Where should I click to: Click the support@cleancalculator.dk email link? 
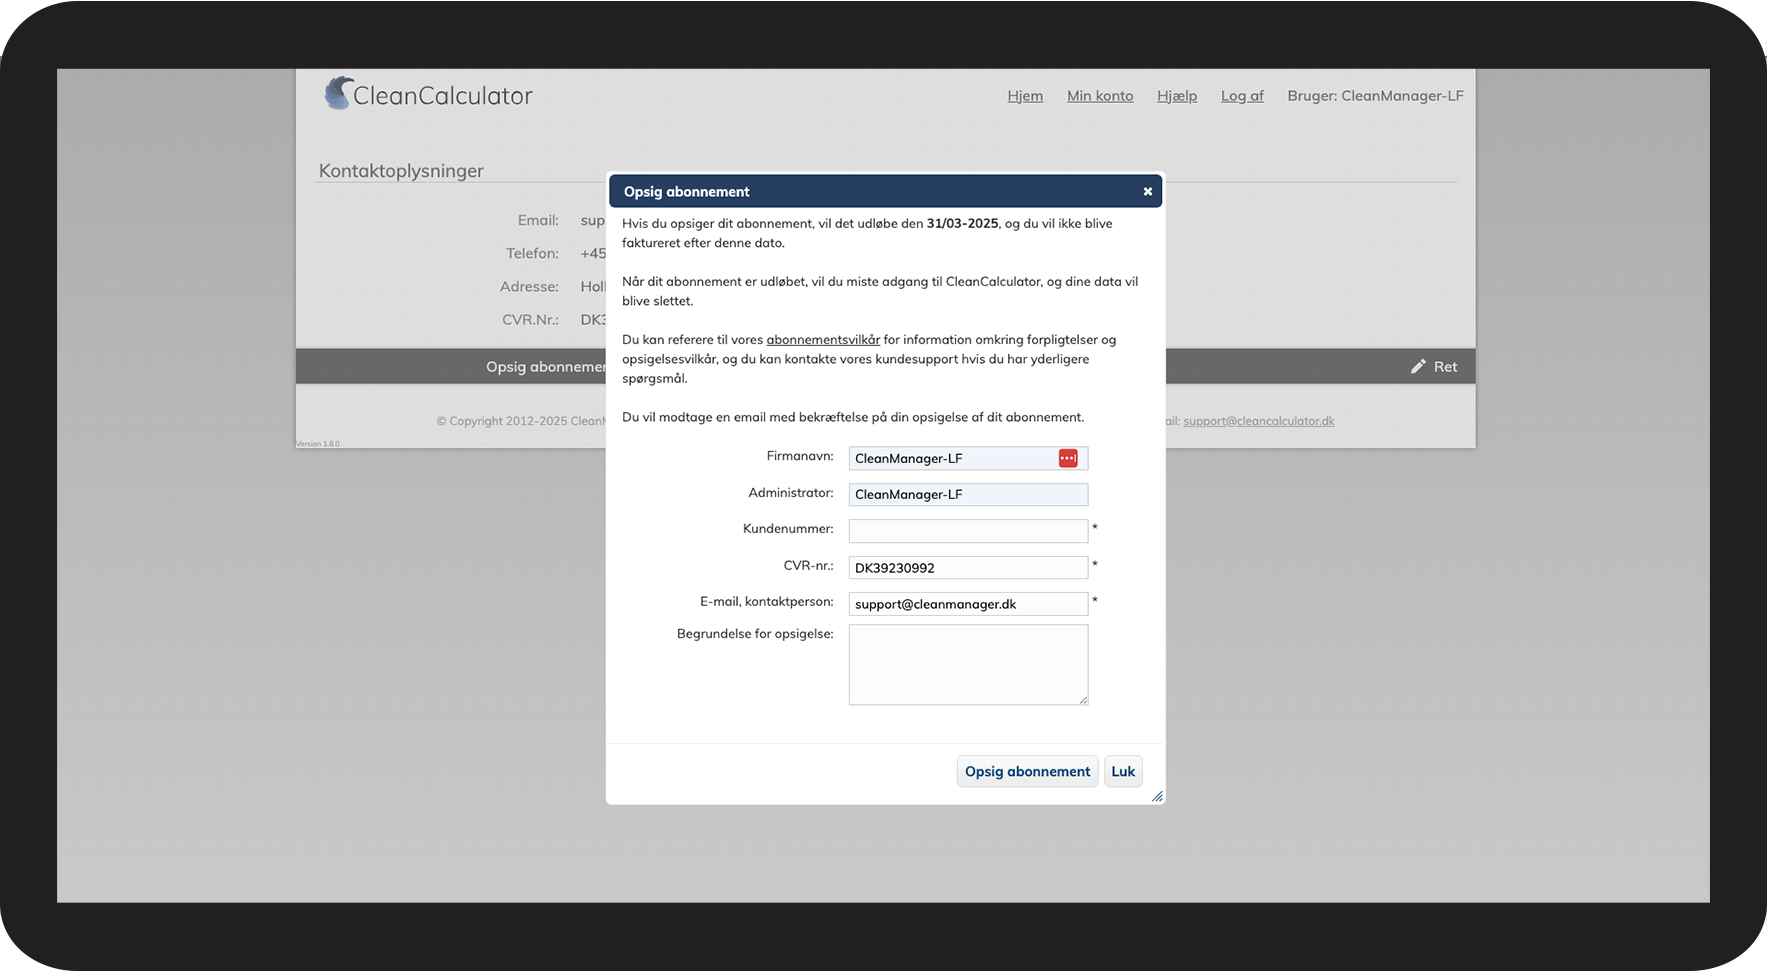pyautogui.click(x=1258, y=421)
